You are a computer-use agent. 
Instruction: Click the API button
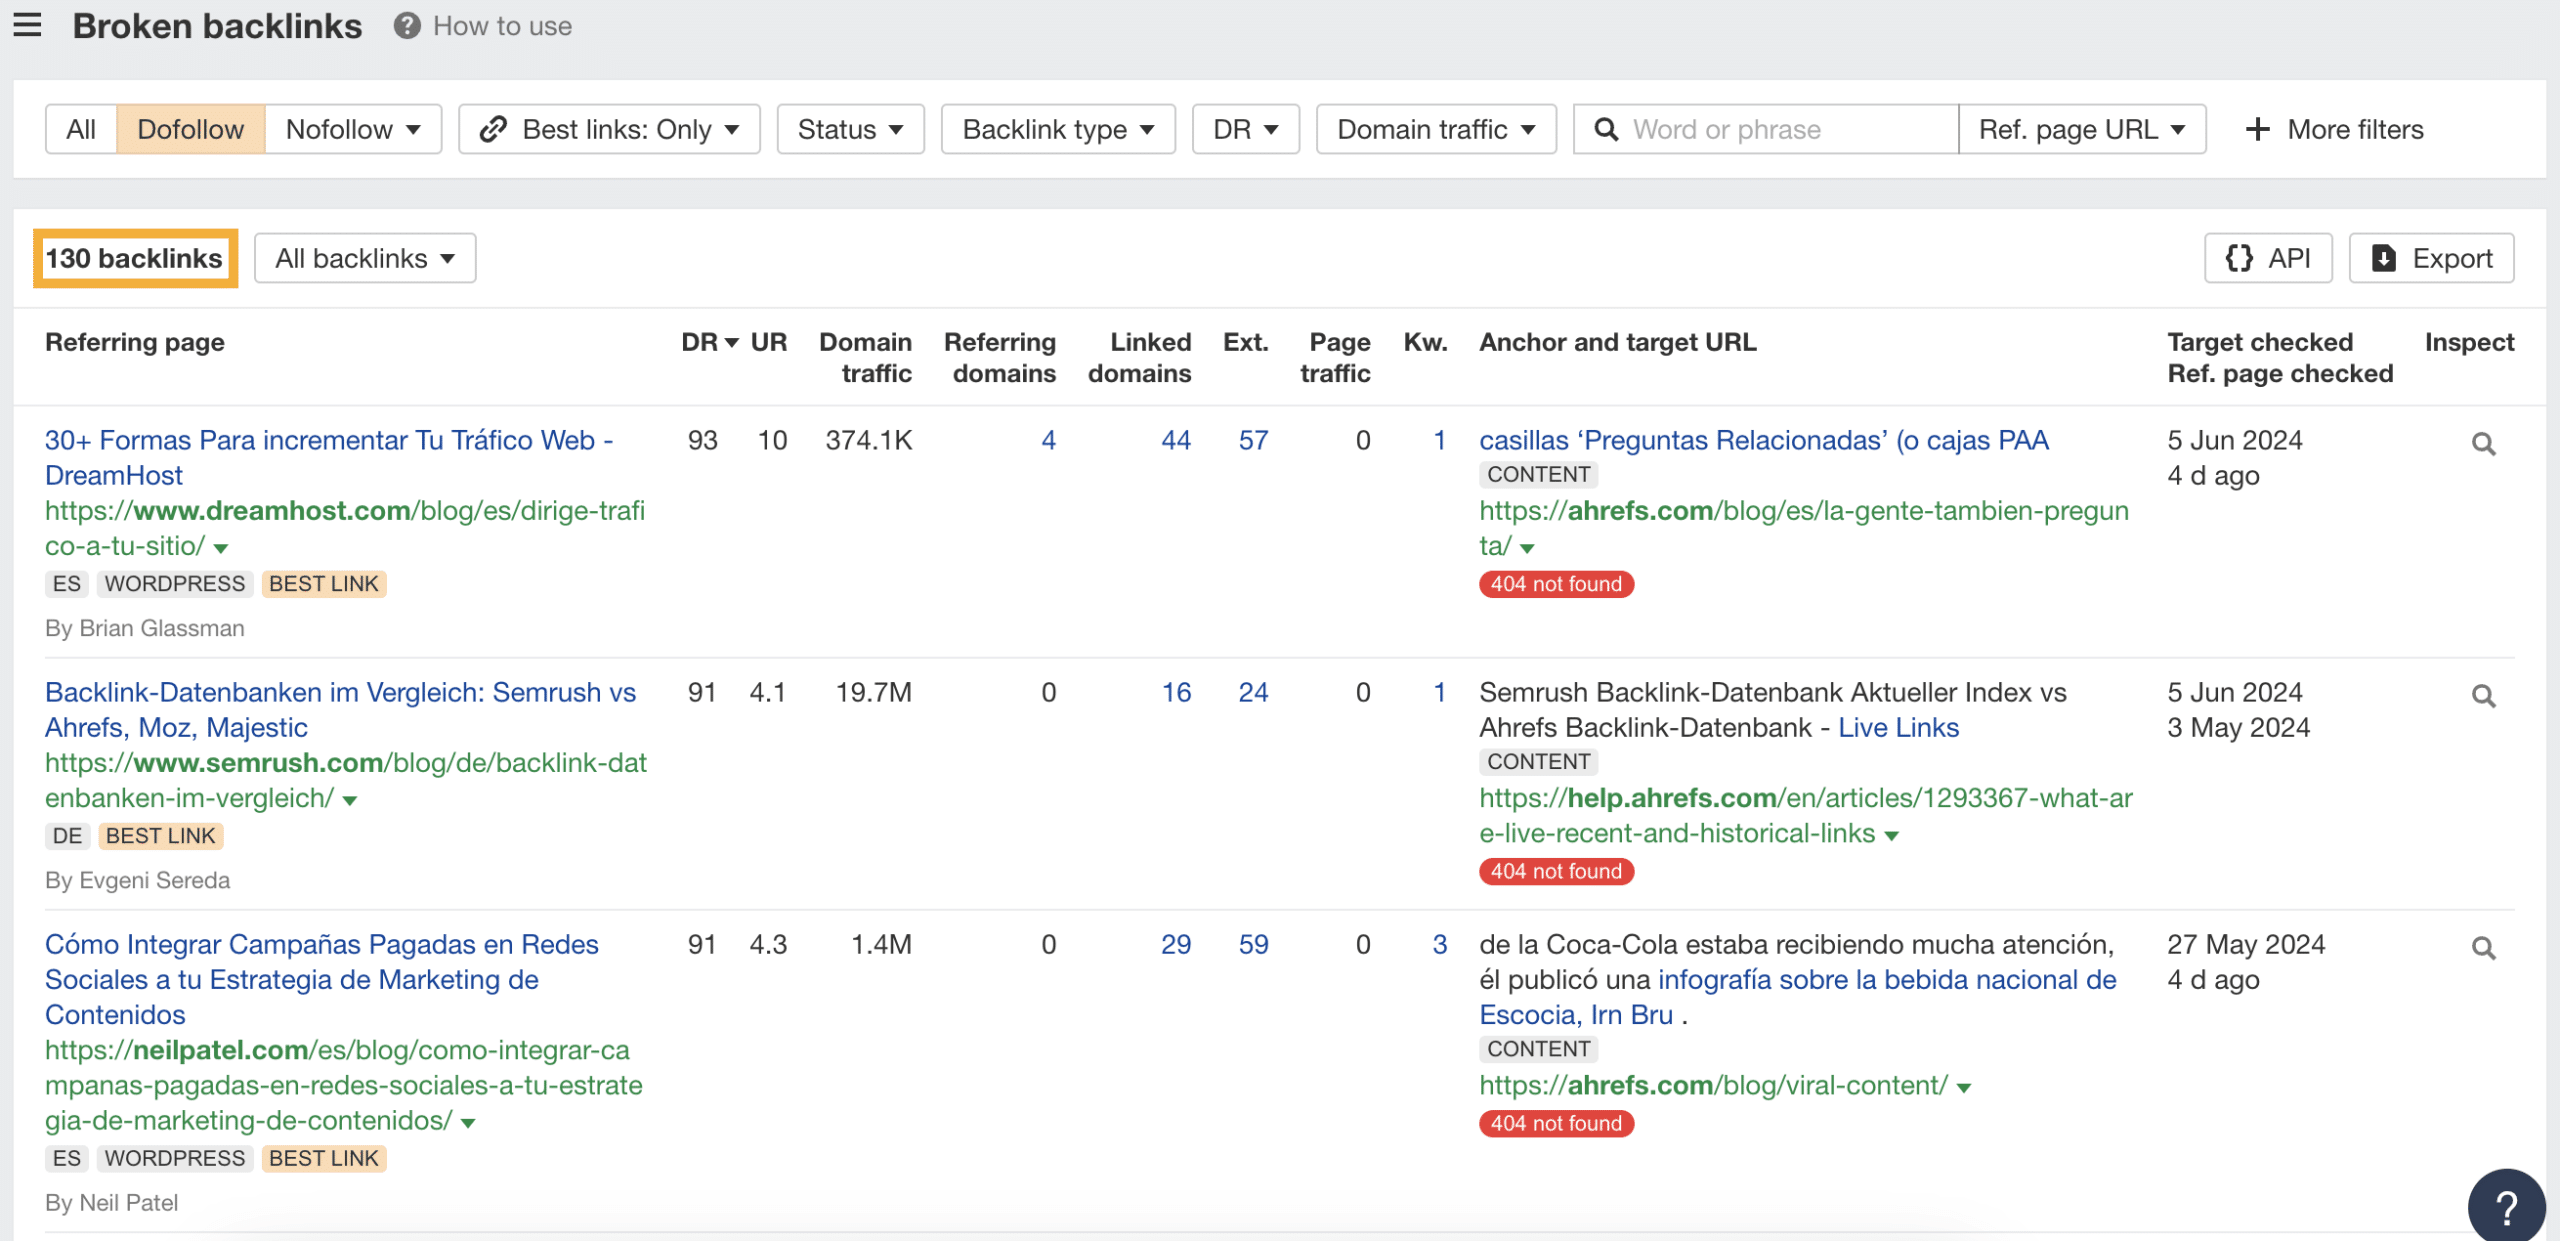tap(2268, 258)
